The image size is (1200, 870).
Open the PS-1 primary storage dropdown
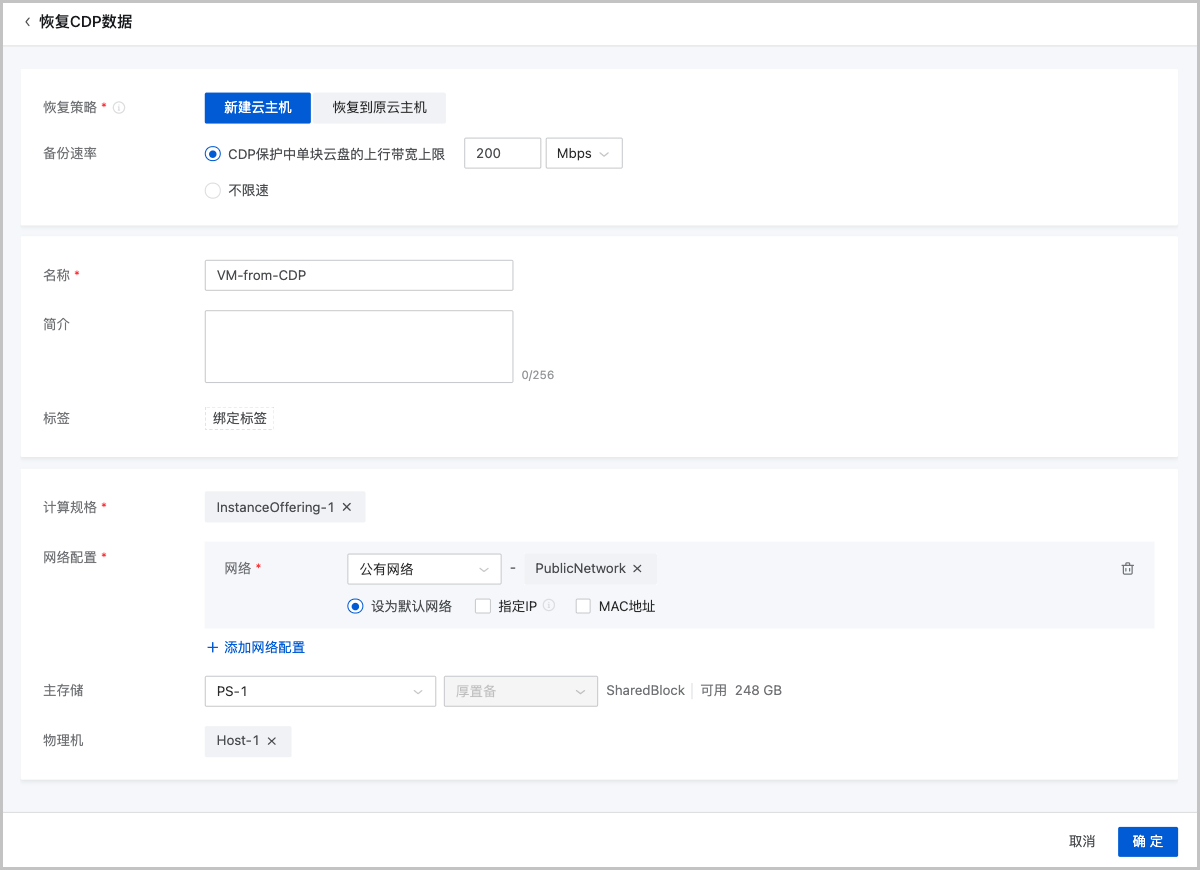click(320, 691)
